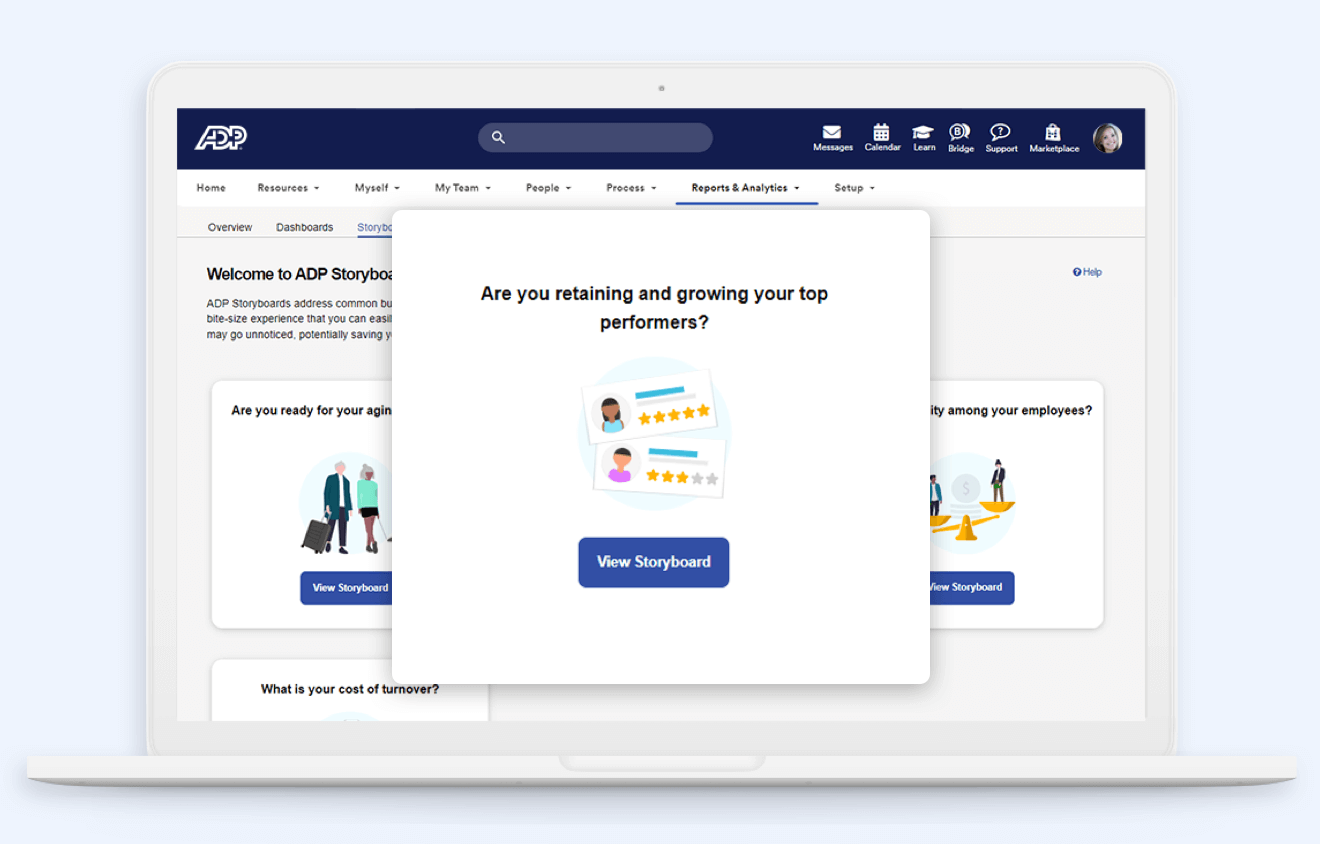Viewport: 1320px width, 844px height.
Task: Click the magnifying glass in the search bar
Action: tap(498, 137)
